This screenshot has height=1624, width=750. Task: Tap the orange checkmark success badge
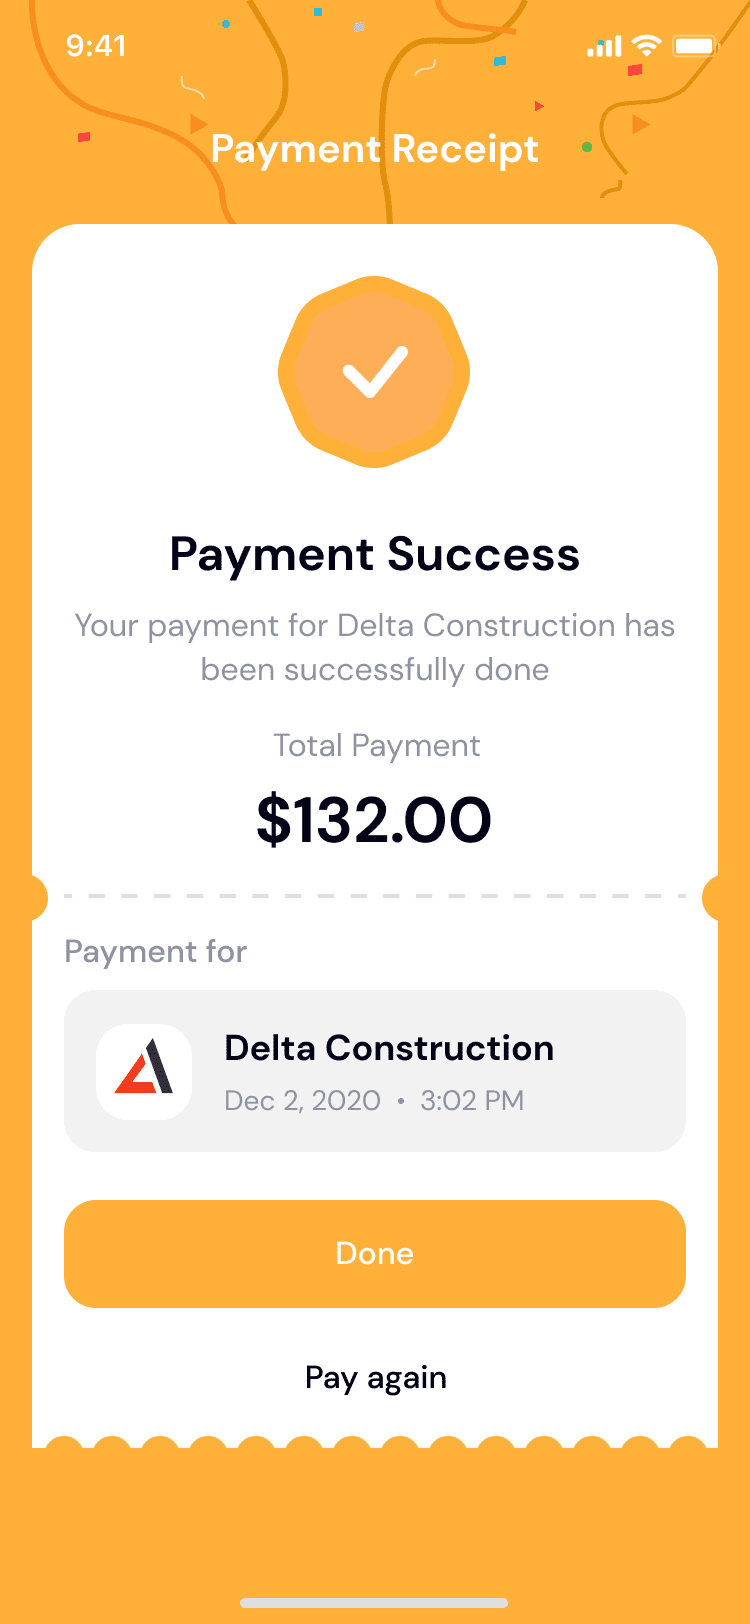[x=374, y=371]
